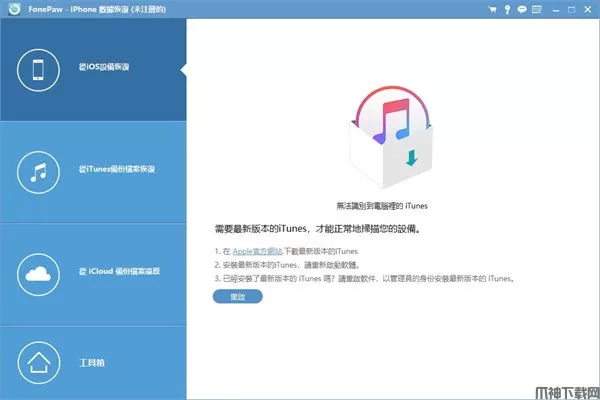Click the FonePaw logo in title bar
Viewport: 600px width, 400px height.
click(x=15, y=9)
